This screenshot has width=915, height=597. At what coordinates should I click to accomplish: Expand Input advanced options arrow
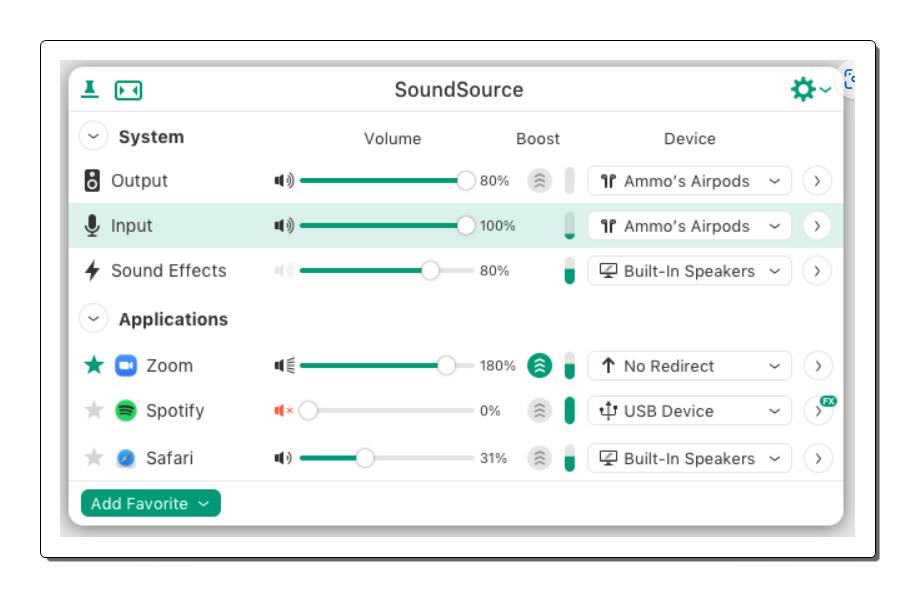[817, 226]
